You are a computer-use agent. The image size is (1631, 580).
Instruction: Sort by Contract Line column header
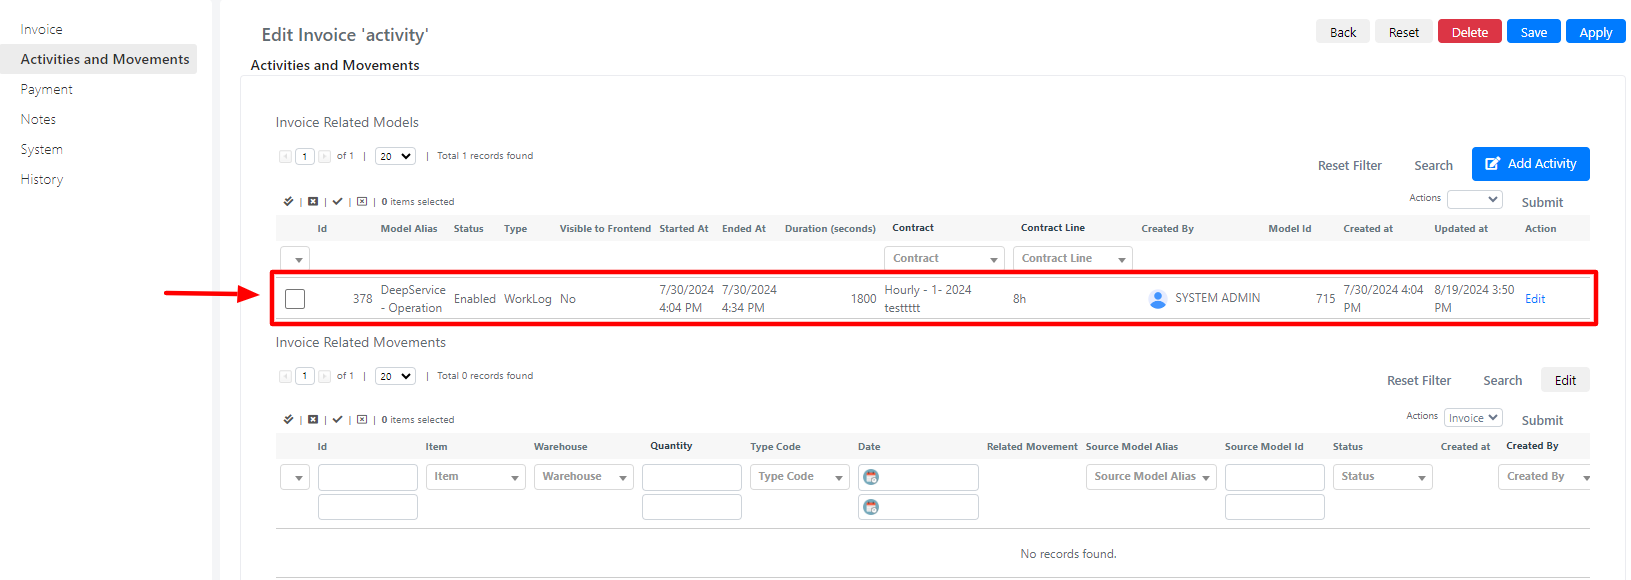click(x=1053, y=228)
